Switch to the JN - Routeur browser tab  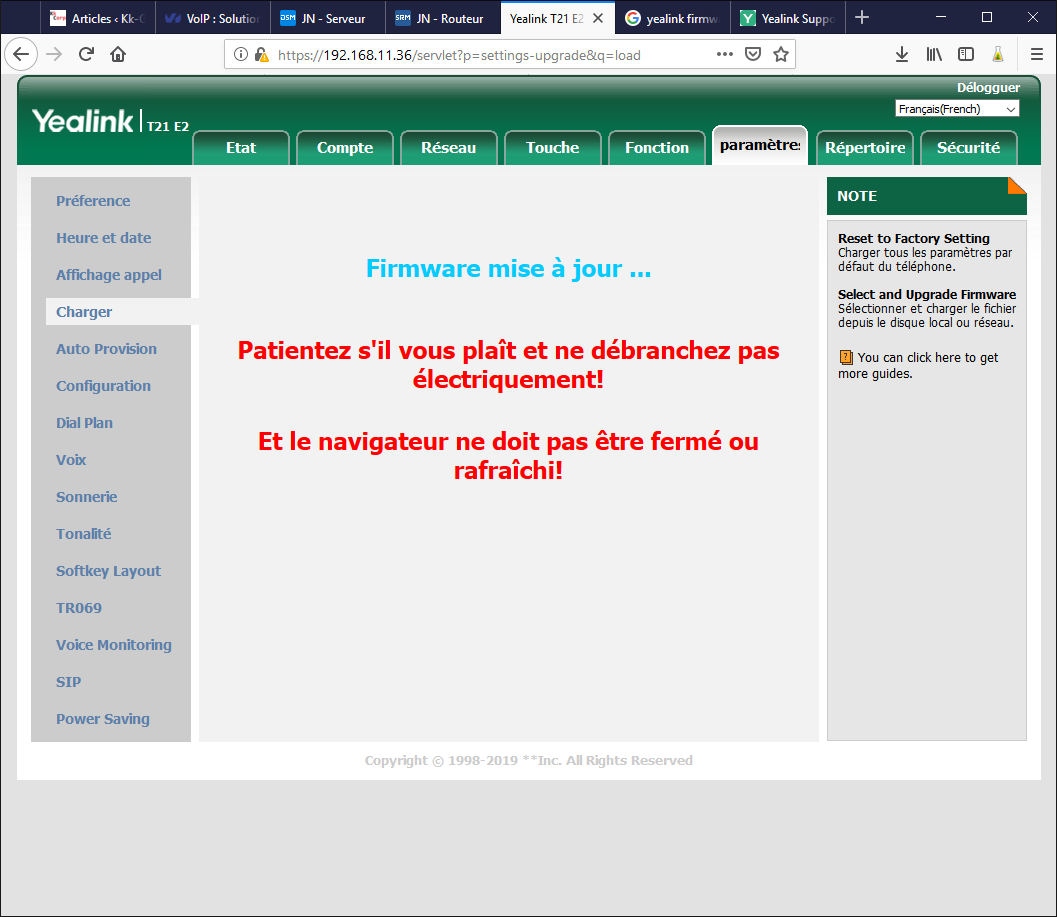pyautogui.click(x=441, y=18)
